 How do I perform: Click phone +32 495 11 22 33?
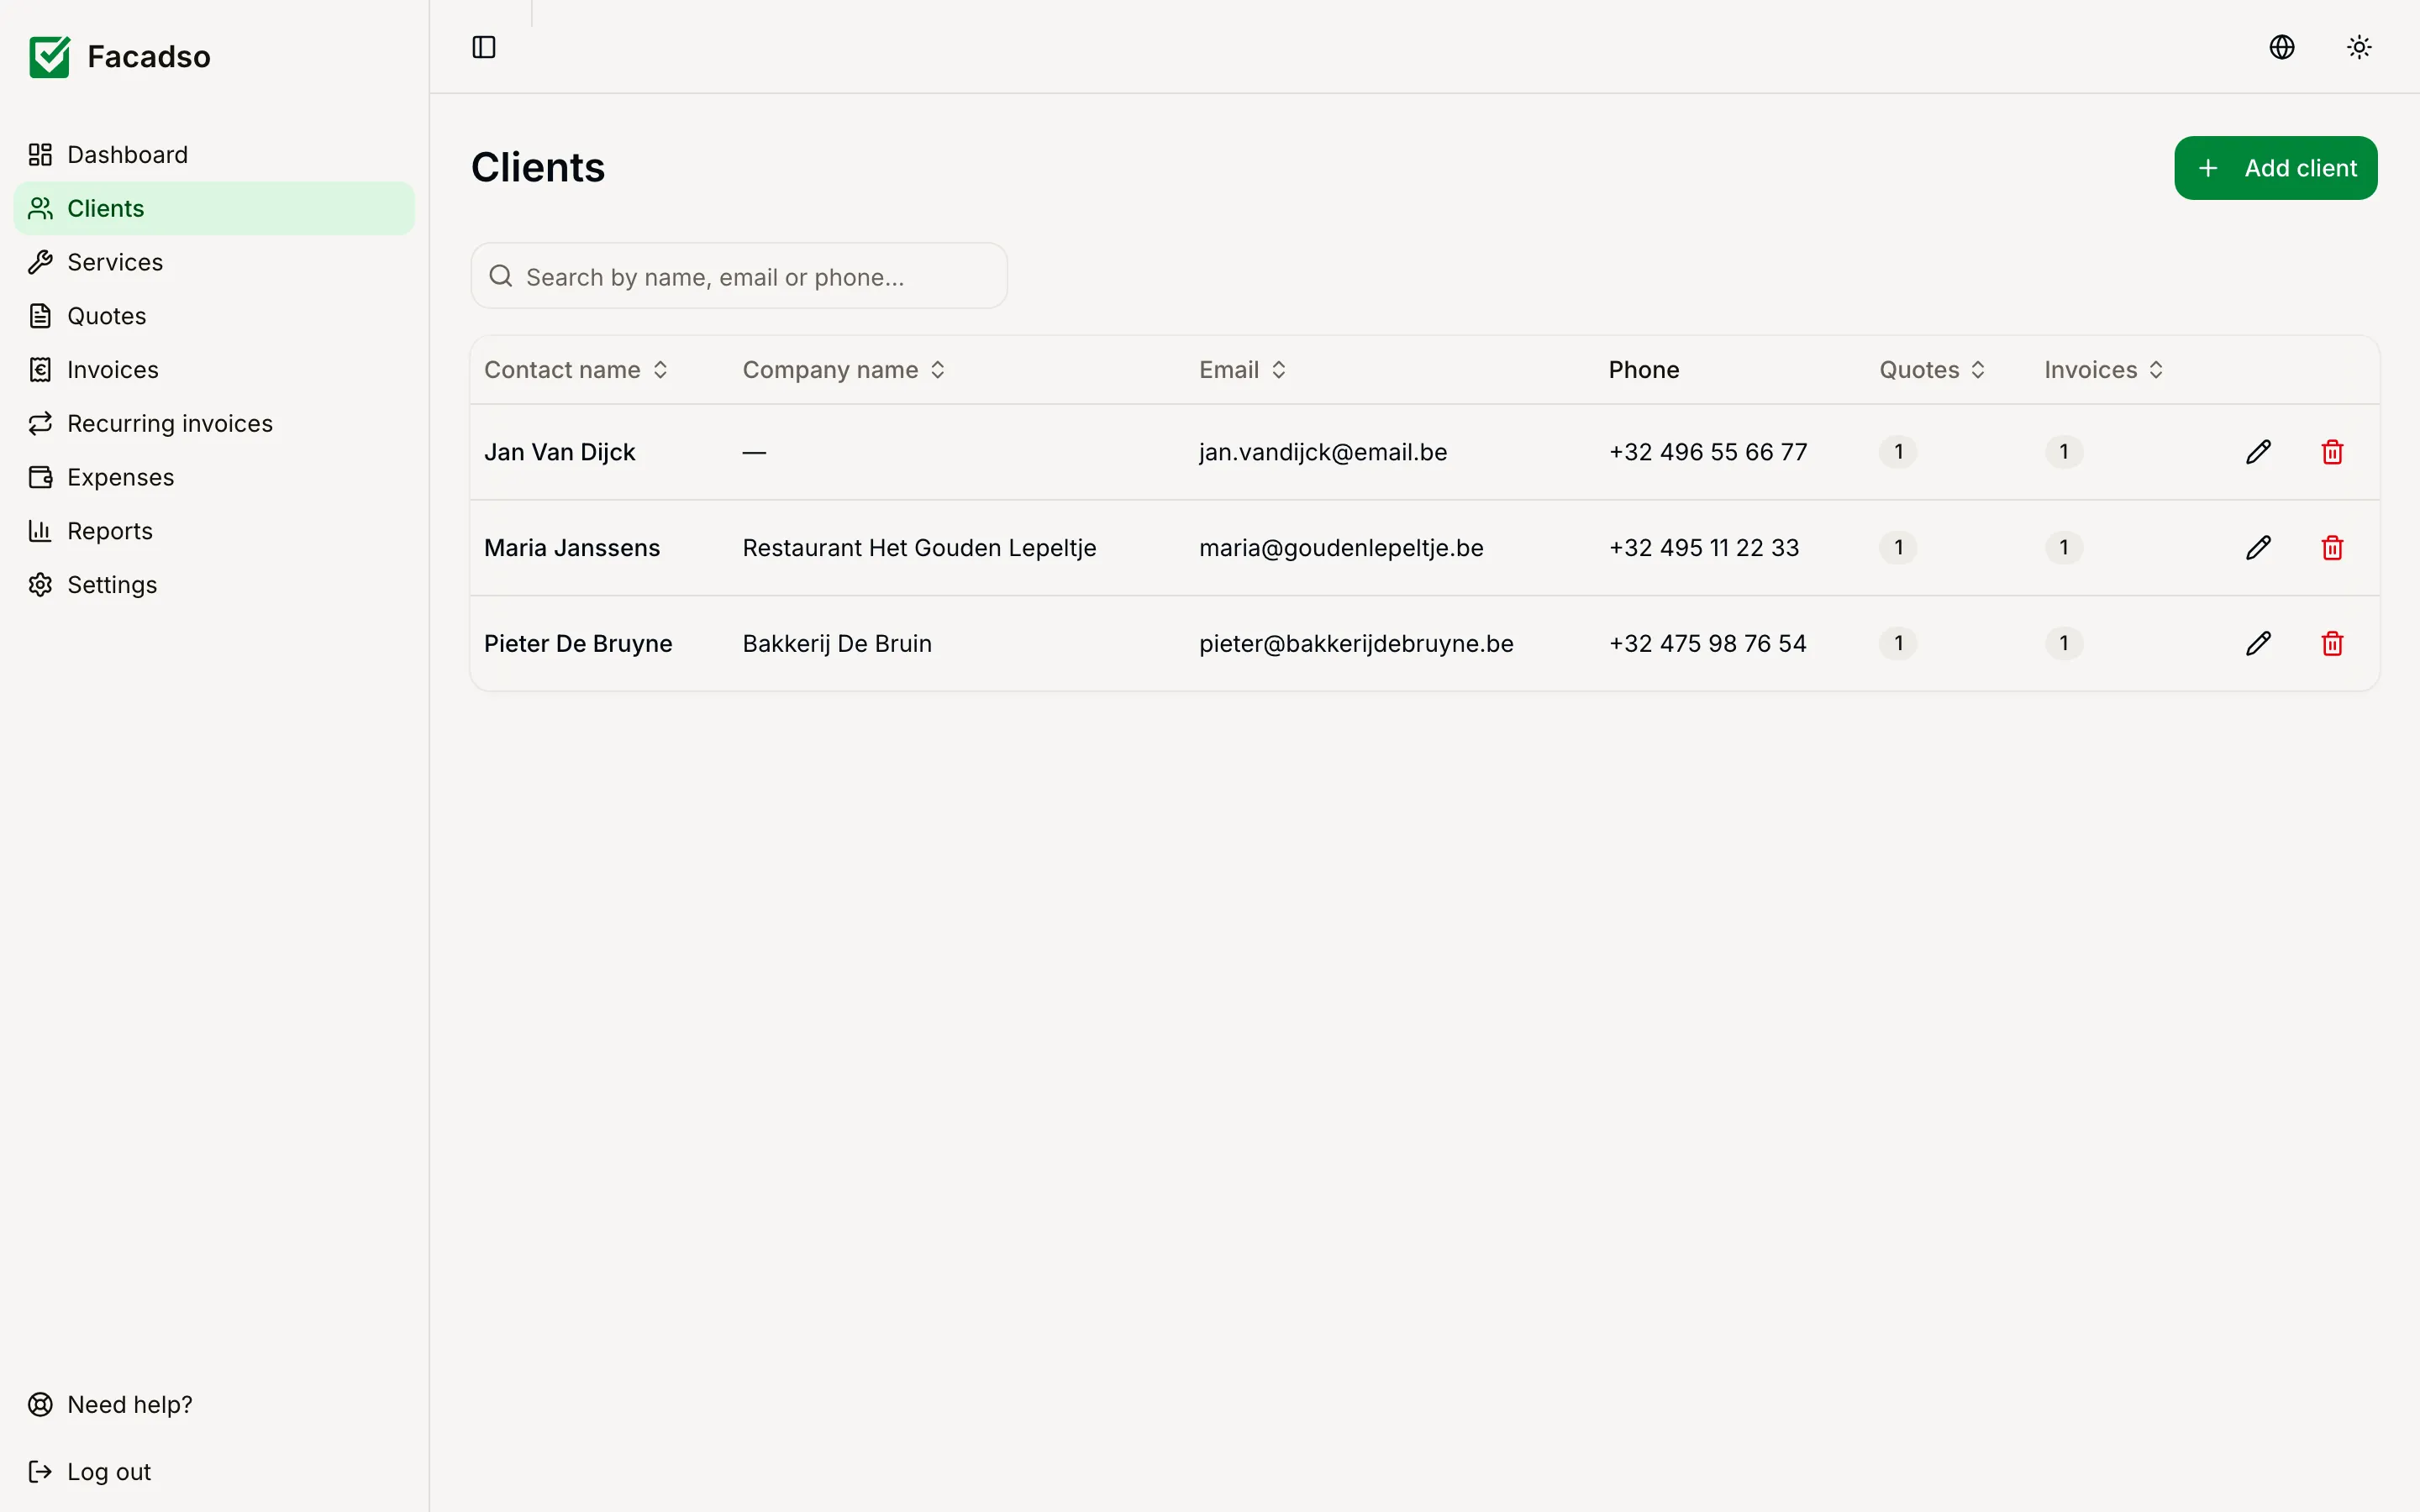1704,548
